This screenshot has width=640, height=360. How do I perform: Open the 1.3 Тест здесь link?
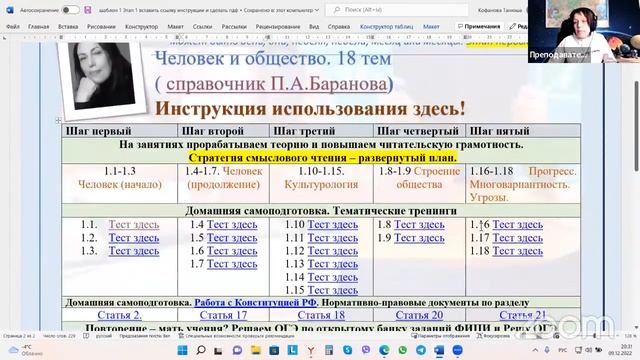133,251
